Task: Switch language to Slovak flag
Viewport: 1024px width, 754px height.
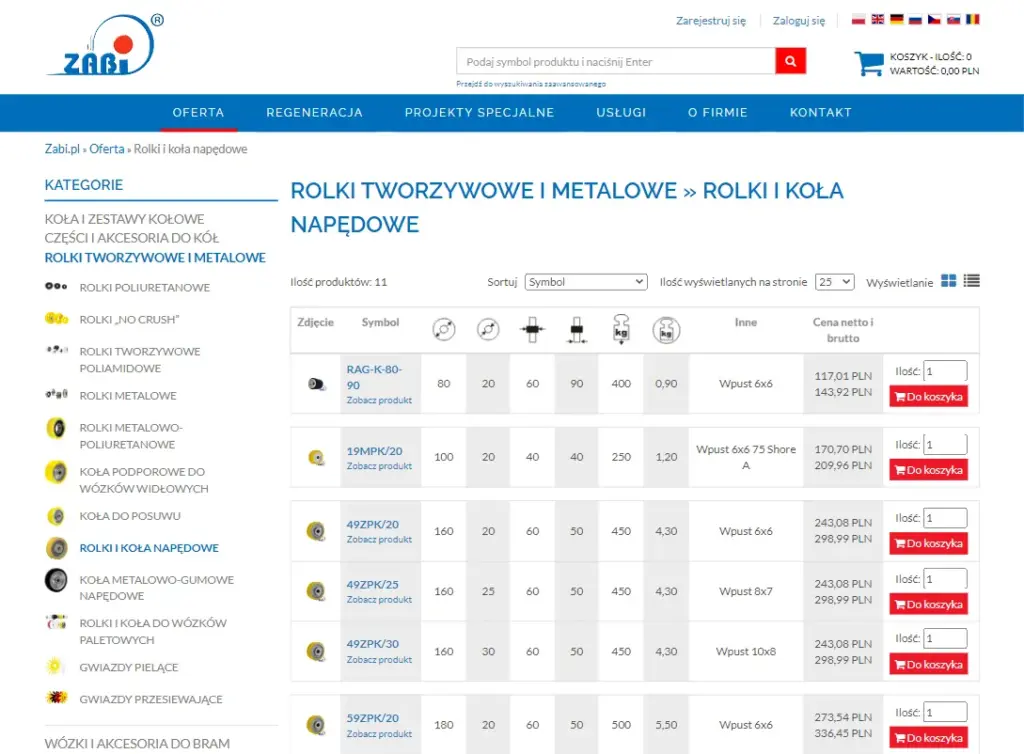Action: (953, 20)
